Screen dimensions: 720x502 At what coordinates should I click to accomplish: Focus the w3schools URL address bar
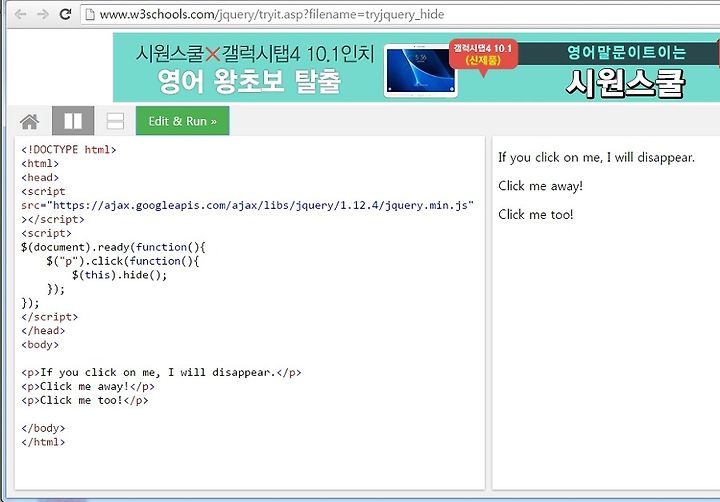coord(399,15)
